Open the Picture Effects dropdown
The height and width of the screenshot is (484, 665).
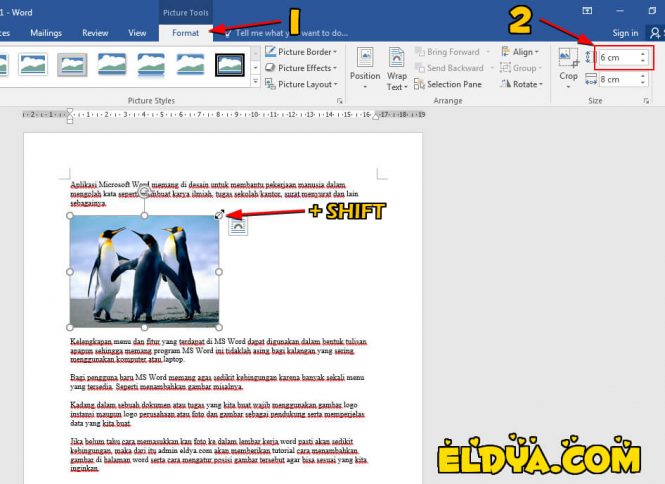point(301,68)
